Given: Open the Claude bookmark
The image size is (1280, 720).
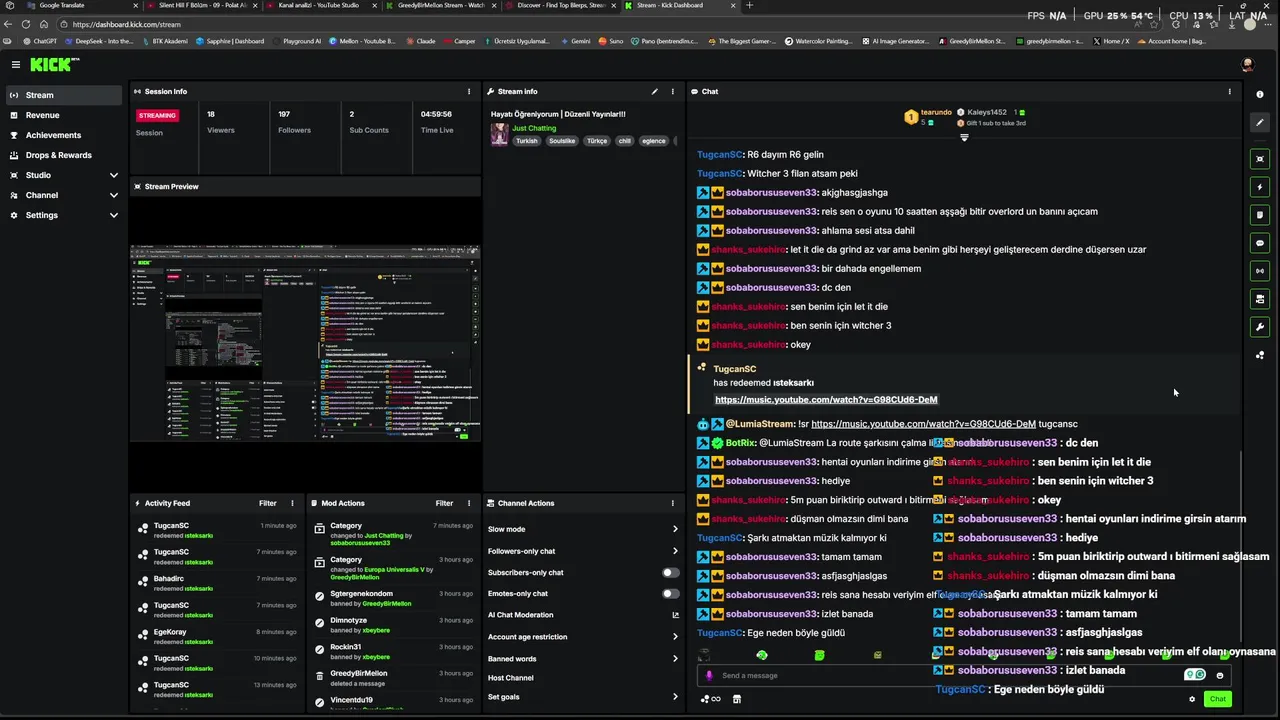Looking at the screenshot, I should (420, 41).
